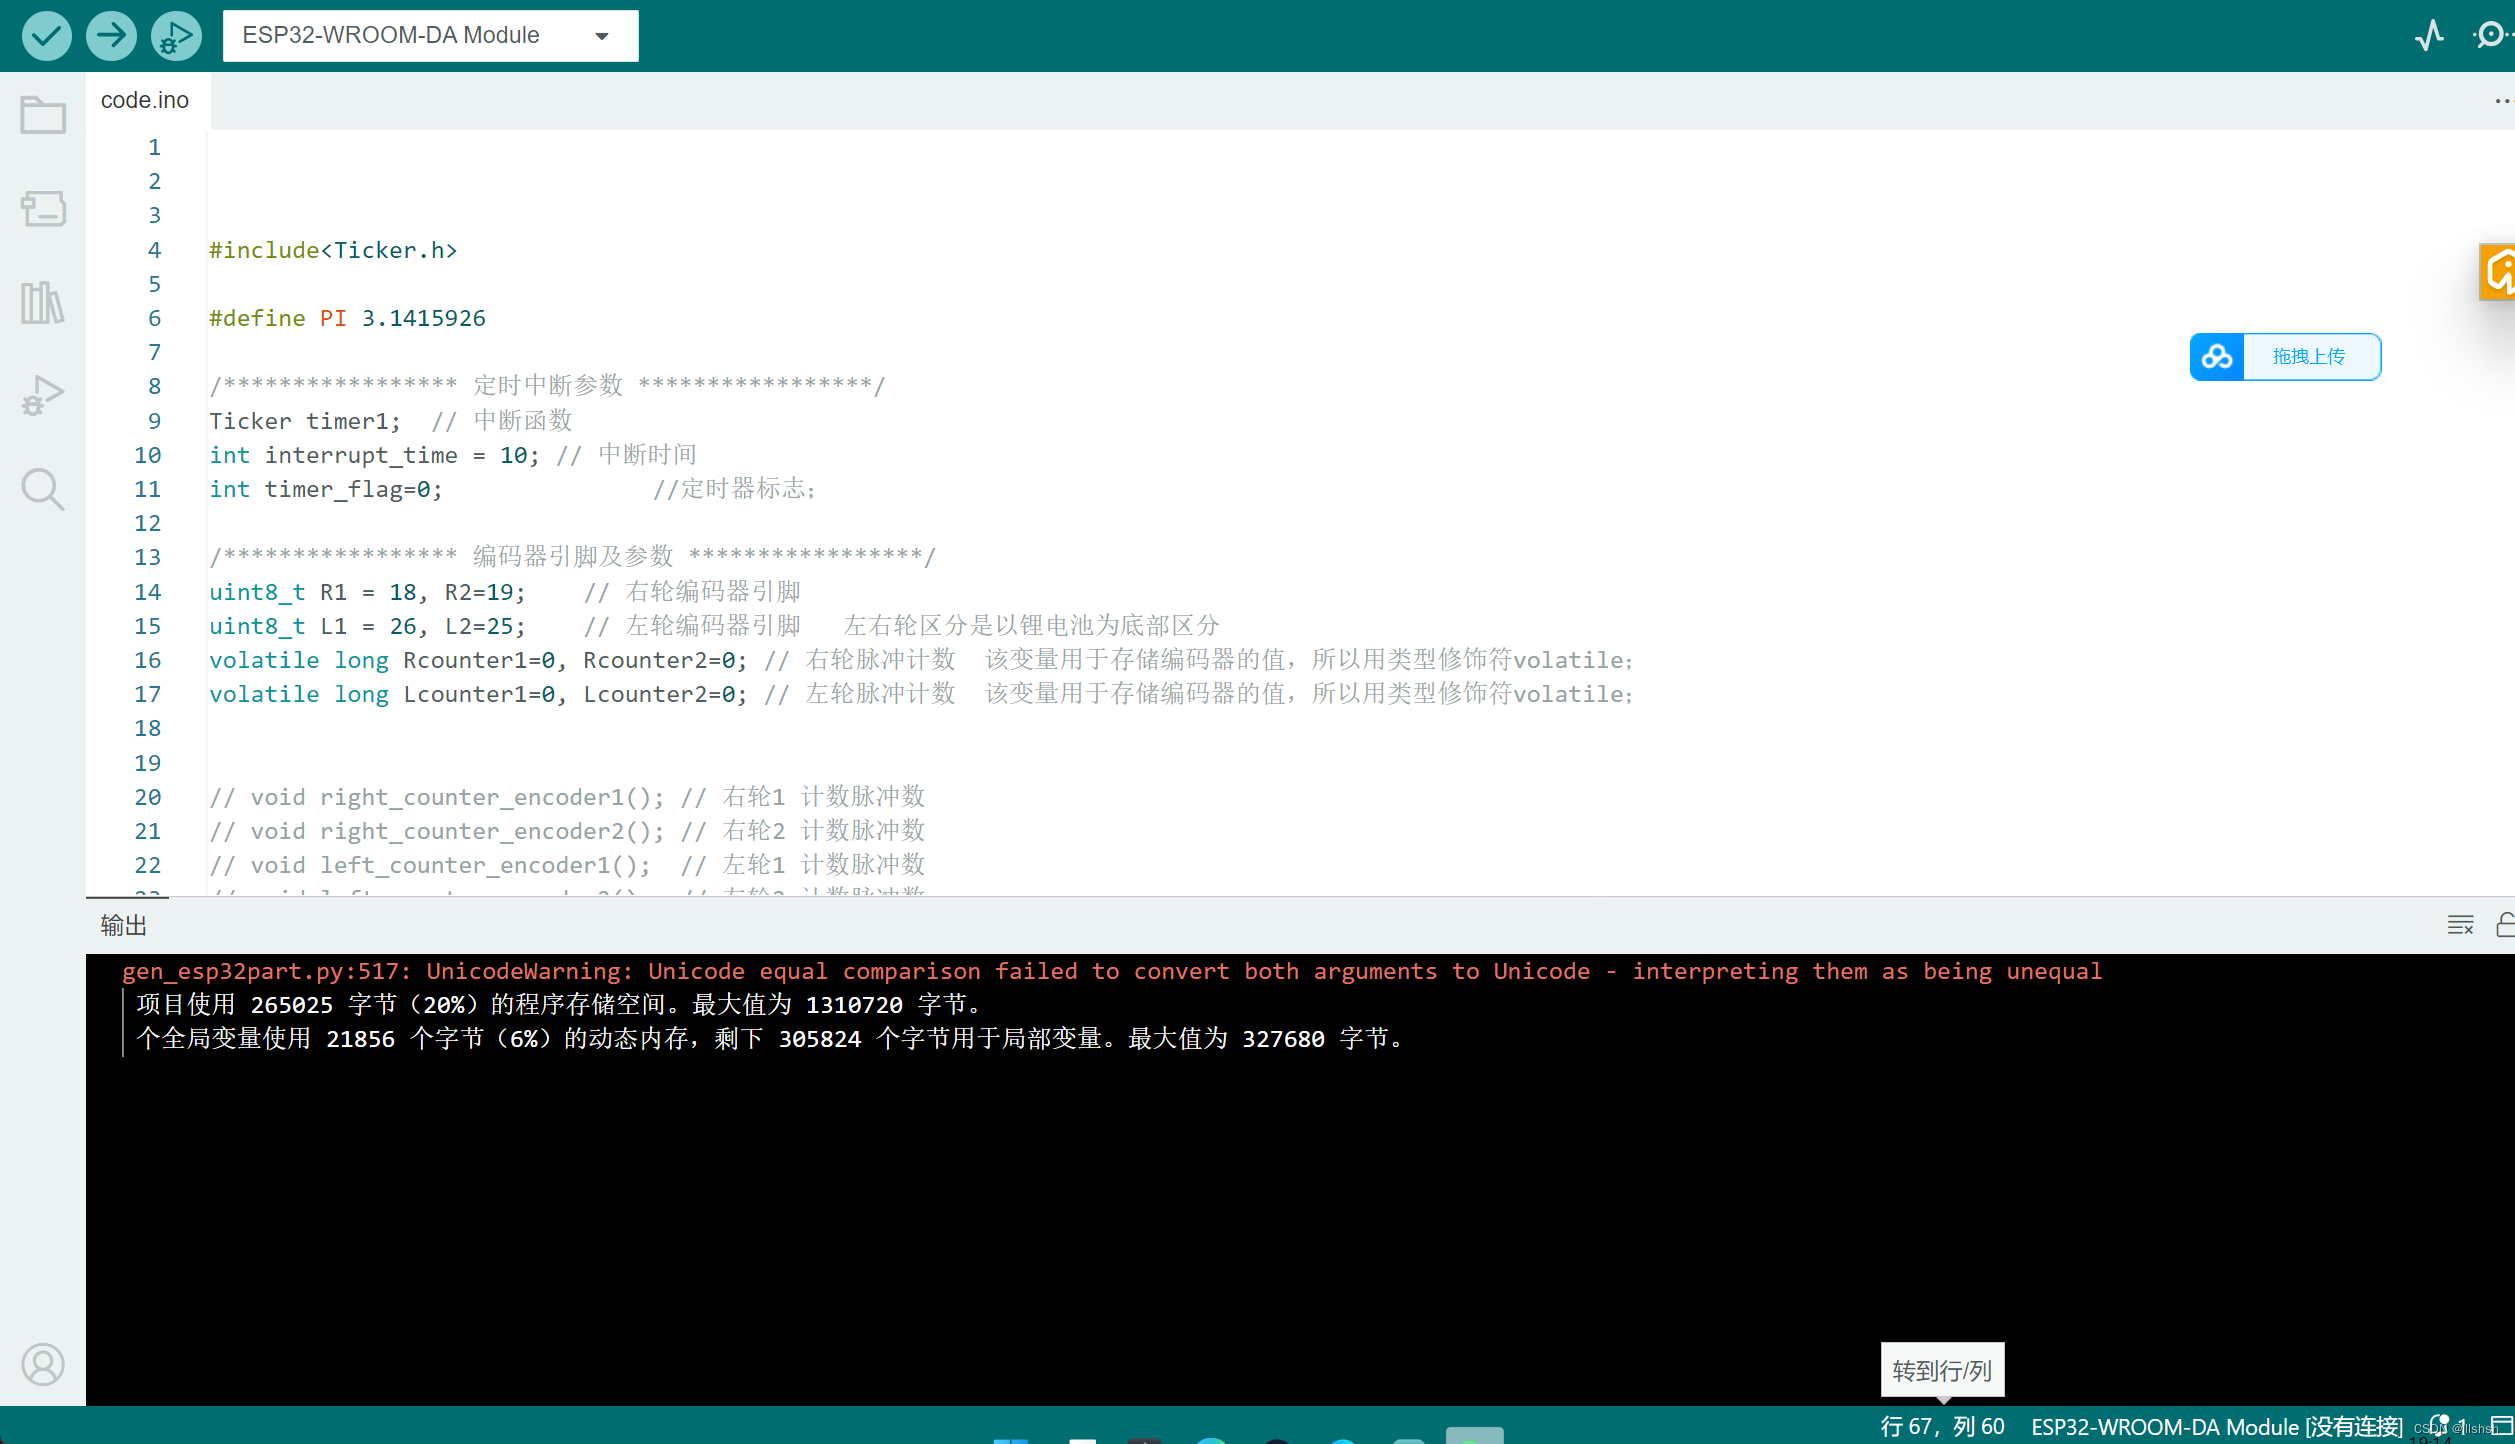2515x1444 pixels.
Task: Open the Serial Monitor
Action: click(x=2490, y=35)
